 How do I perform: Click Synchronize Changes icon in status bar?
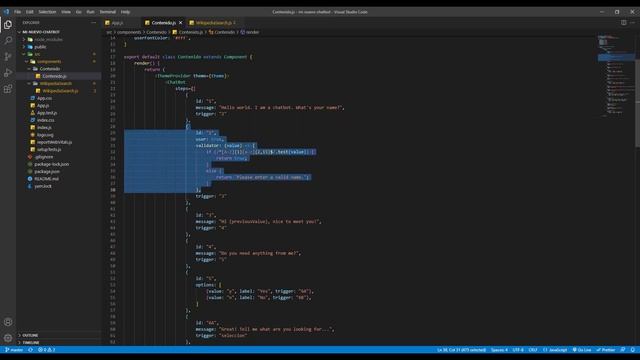31,350
